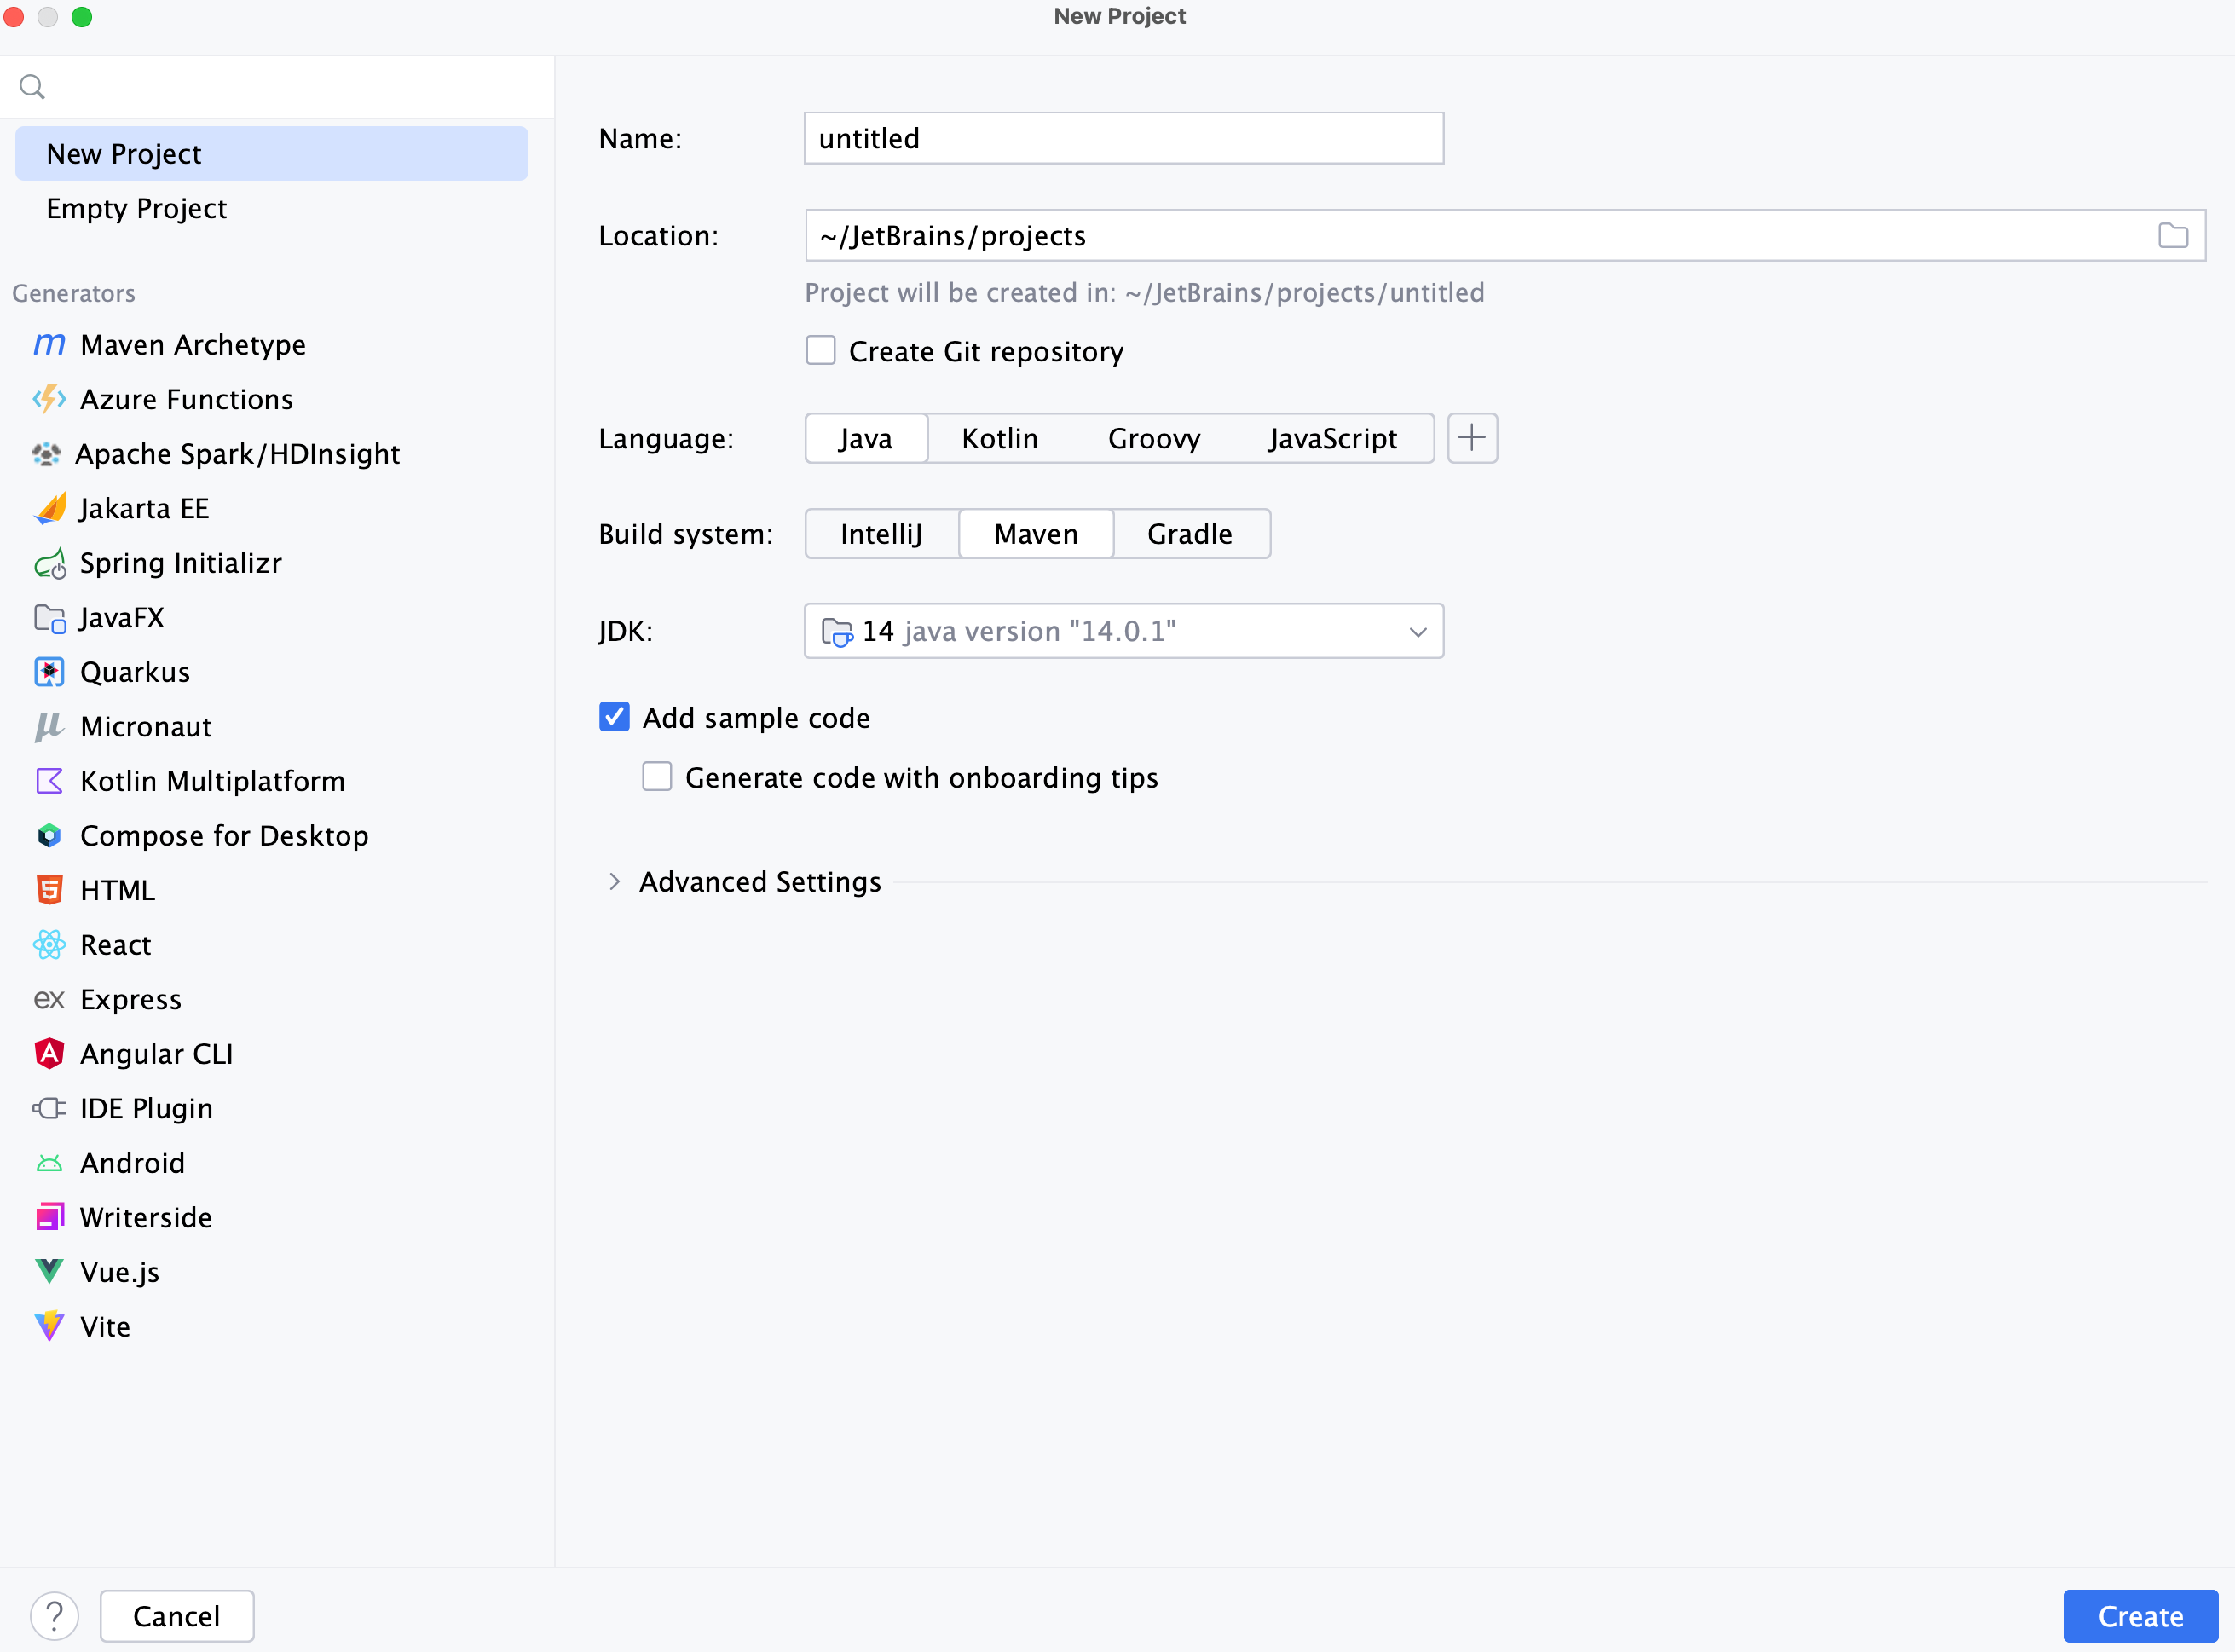
Task: Choose the Azure Functions generator icon
Action: (x=49, y=399)
